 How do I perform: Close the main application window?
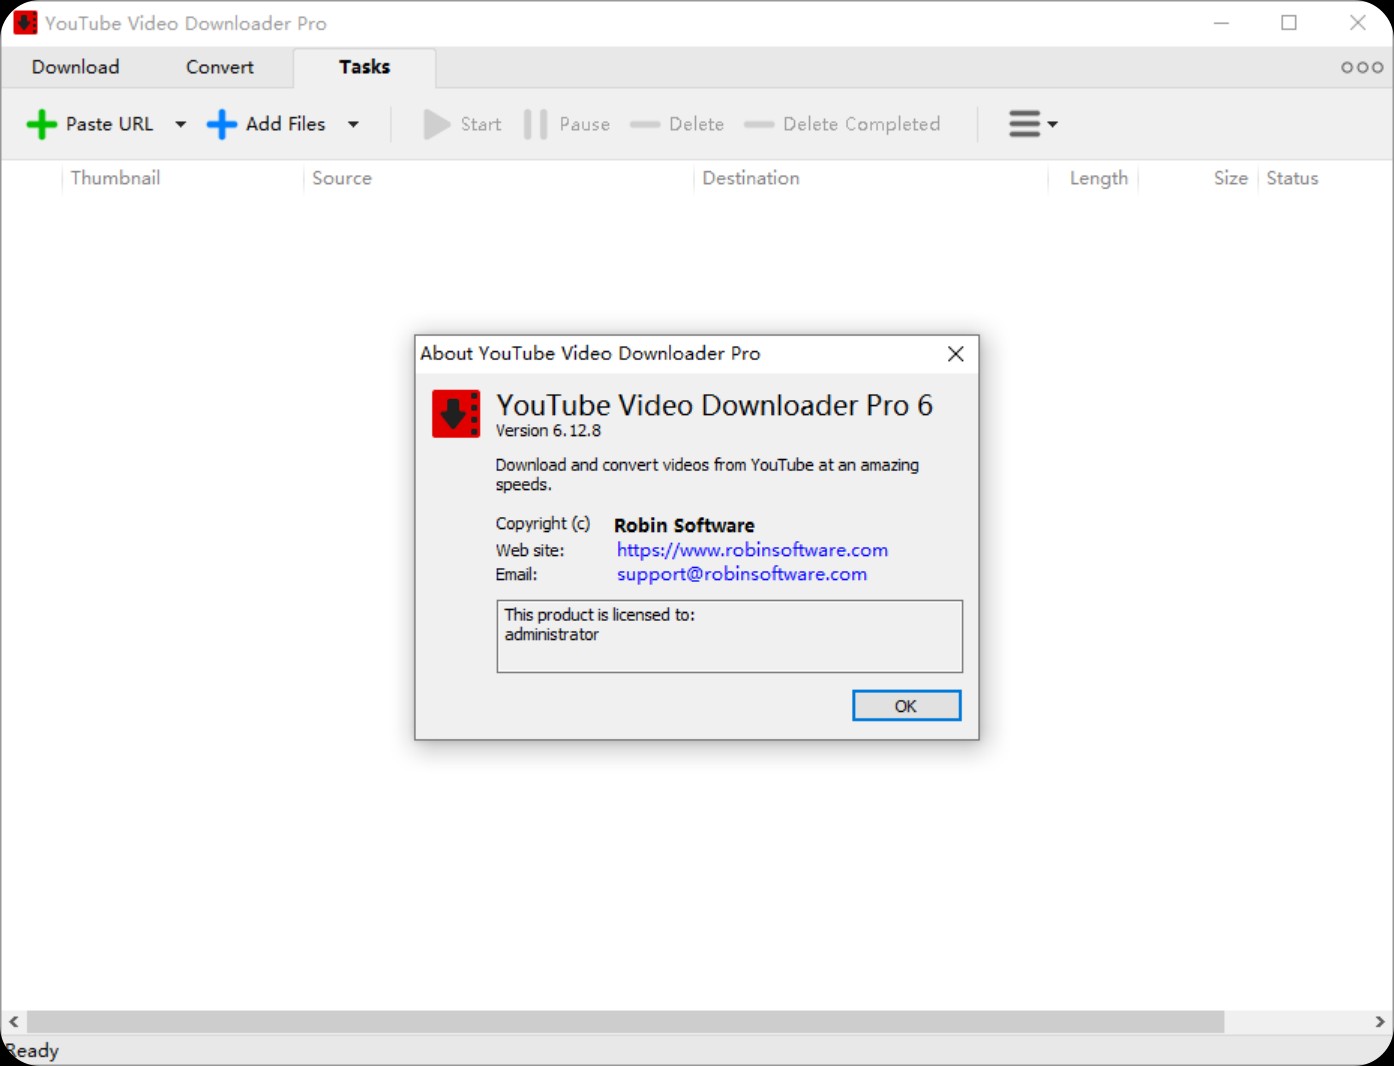point(1357,23)
